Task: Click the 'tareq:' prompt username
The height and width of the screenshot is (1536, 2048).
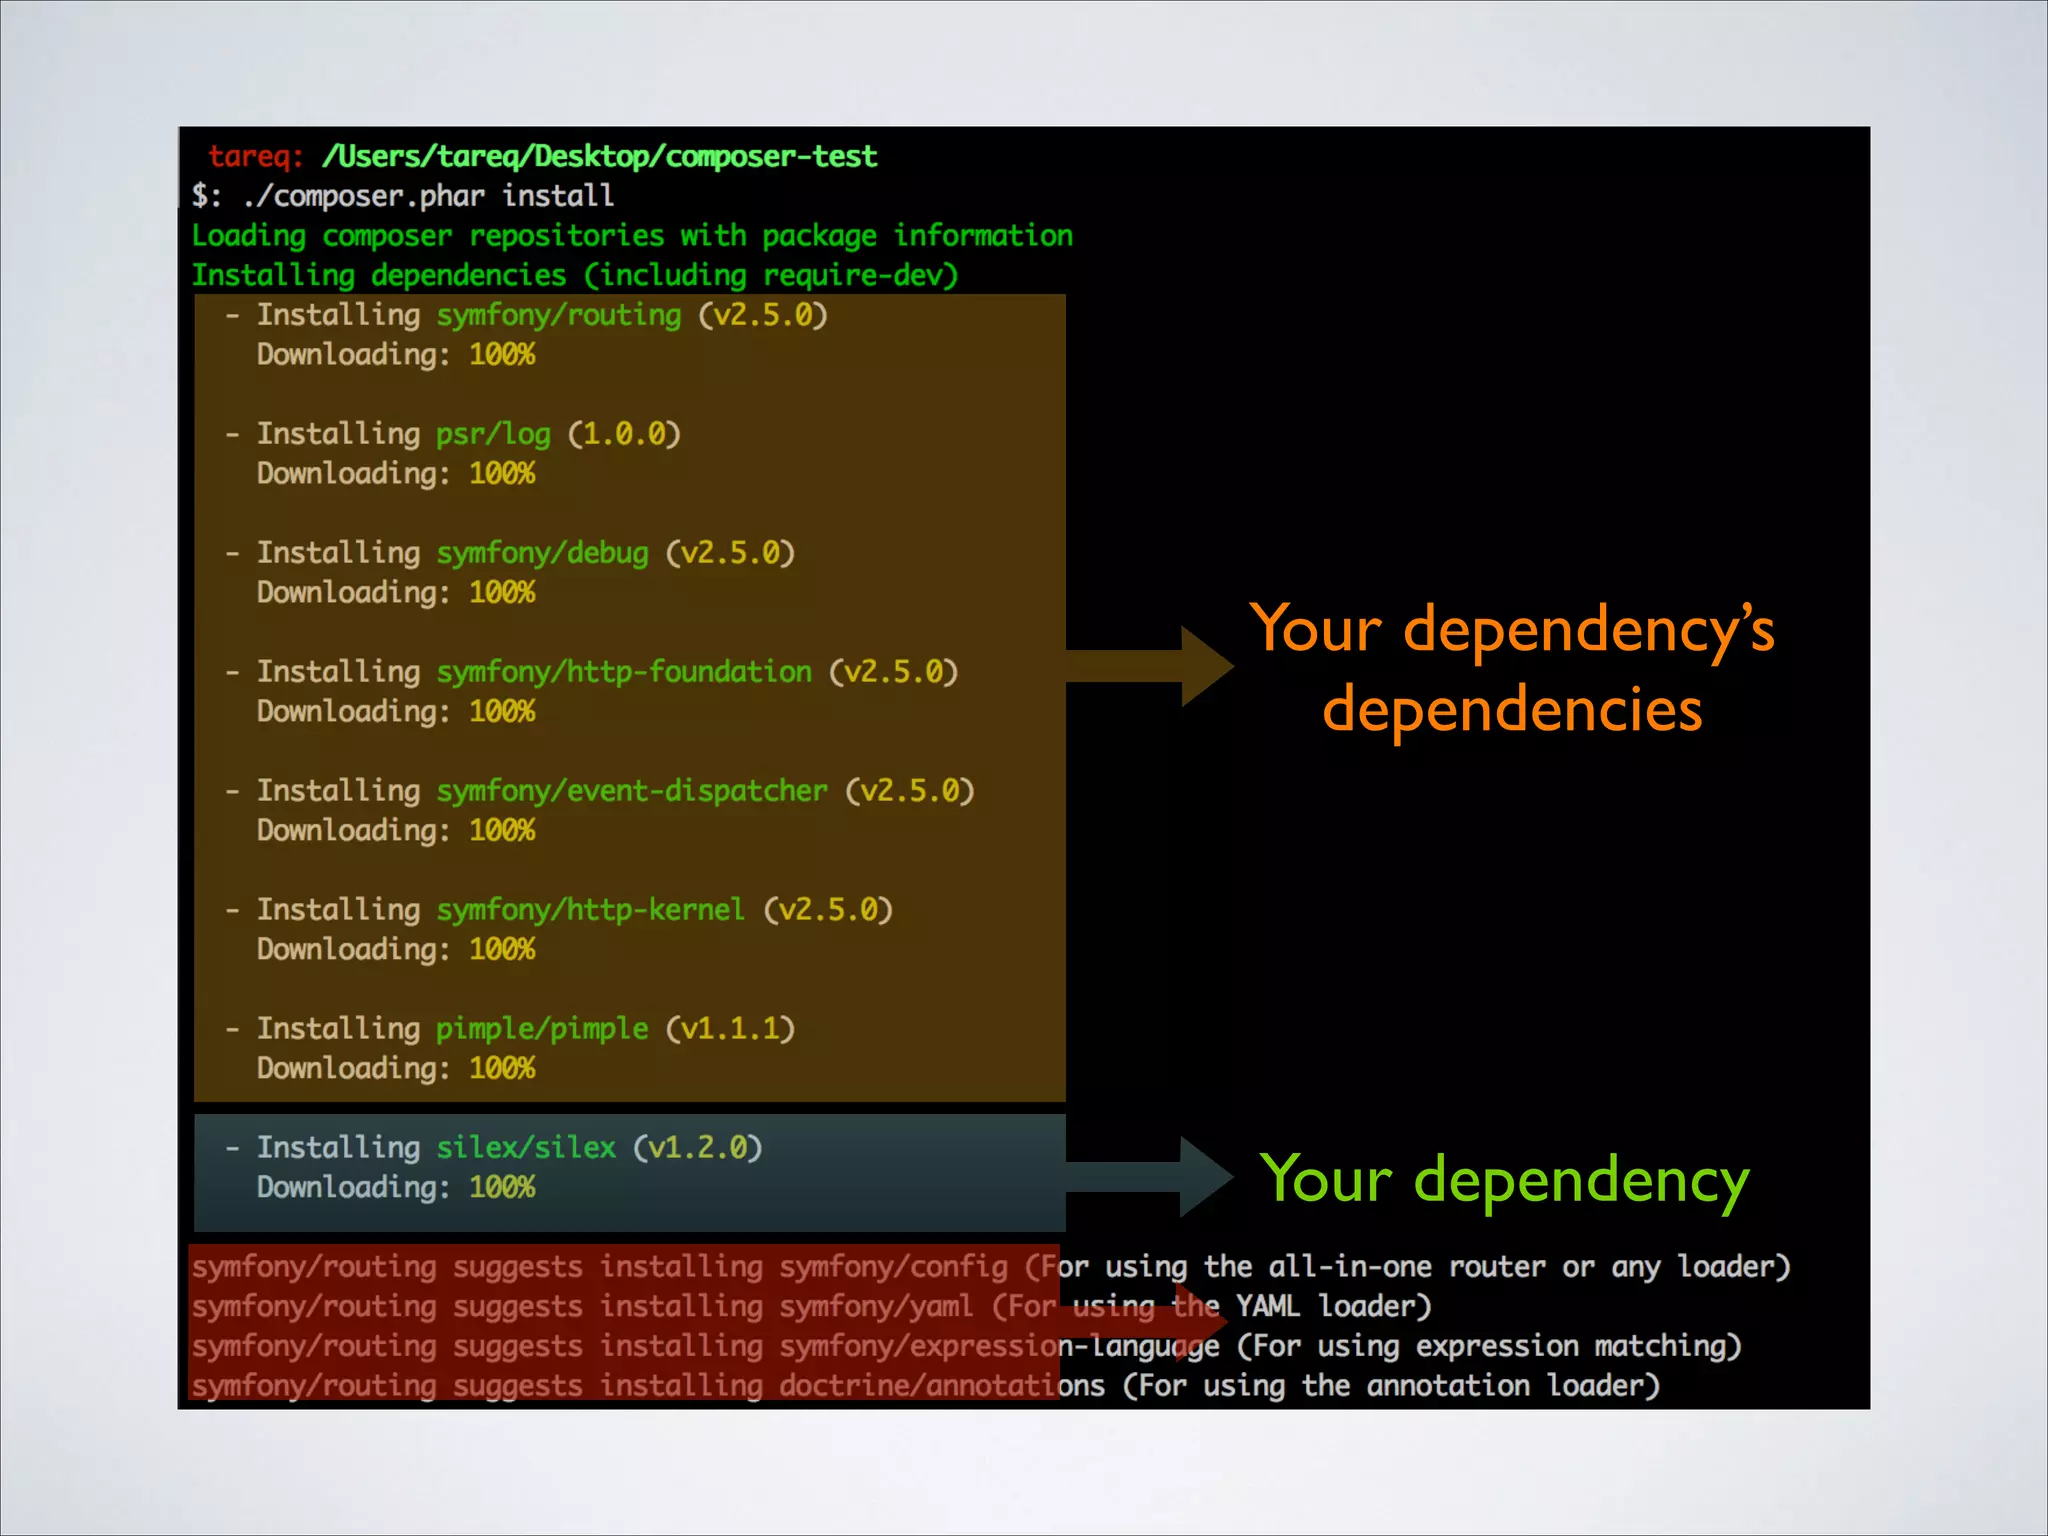Action: click(x=255, y=156)
